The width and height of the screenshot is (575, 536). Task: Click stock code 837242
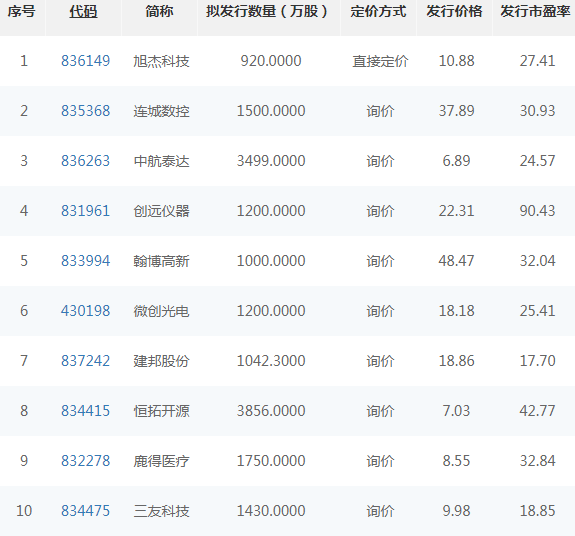click(85, 361)
